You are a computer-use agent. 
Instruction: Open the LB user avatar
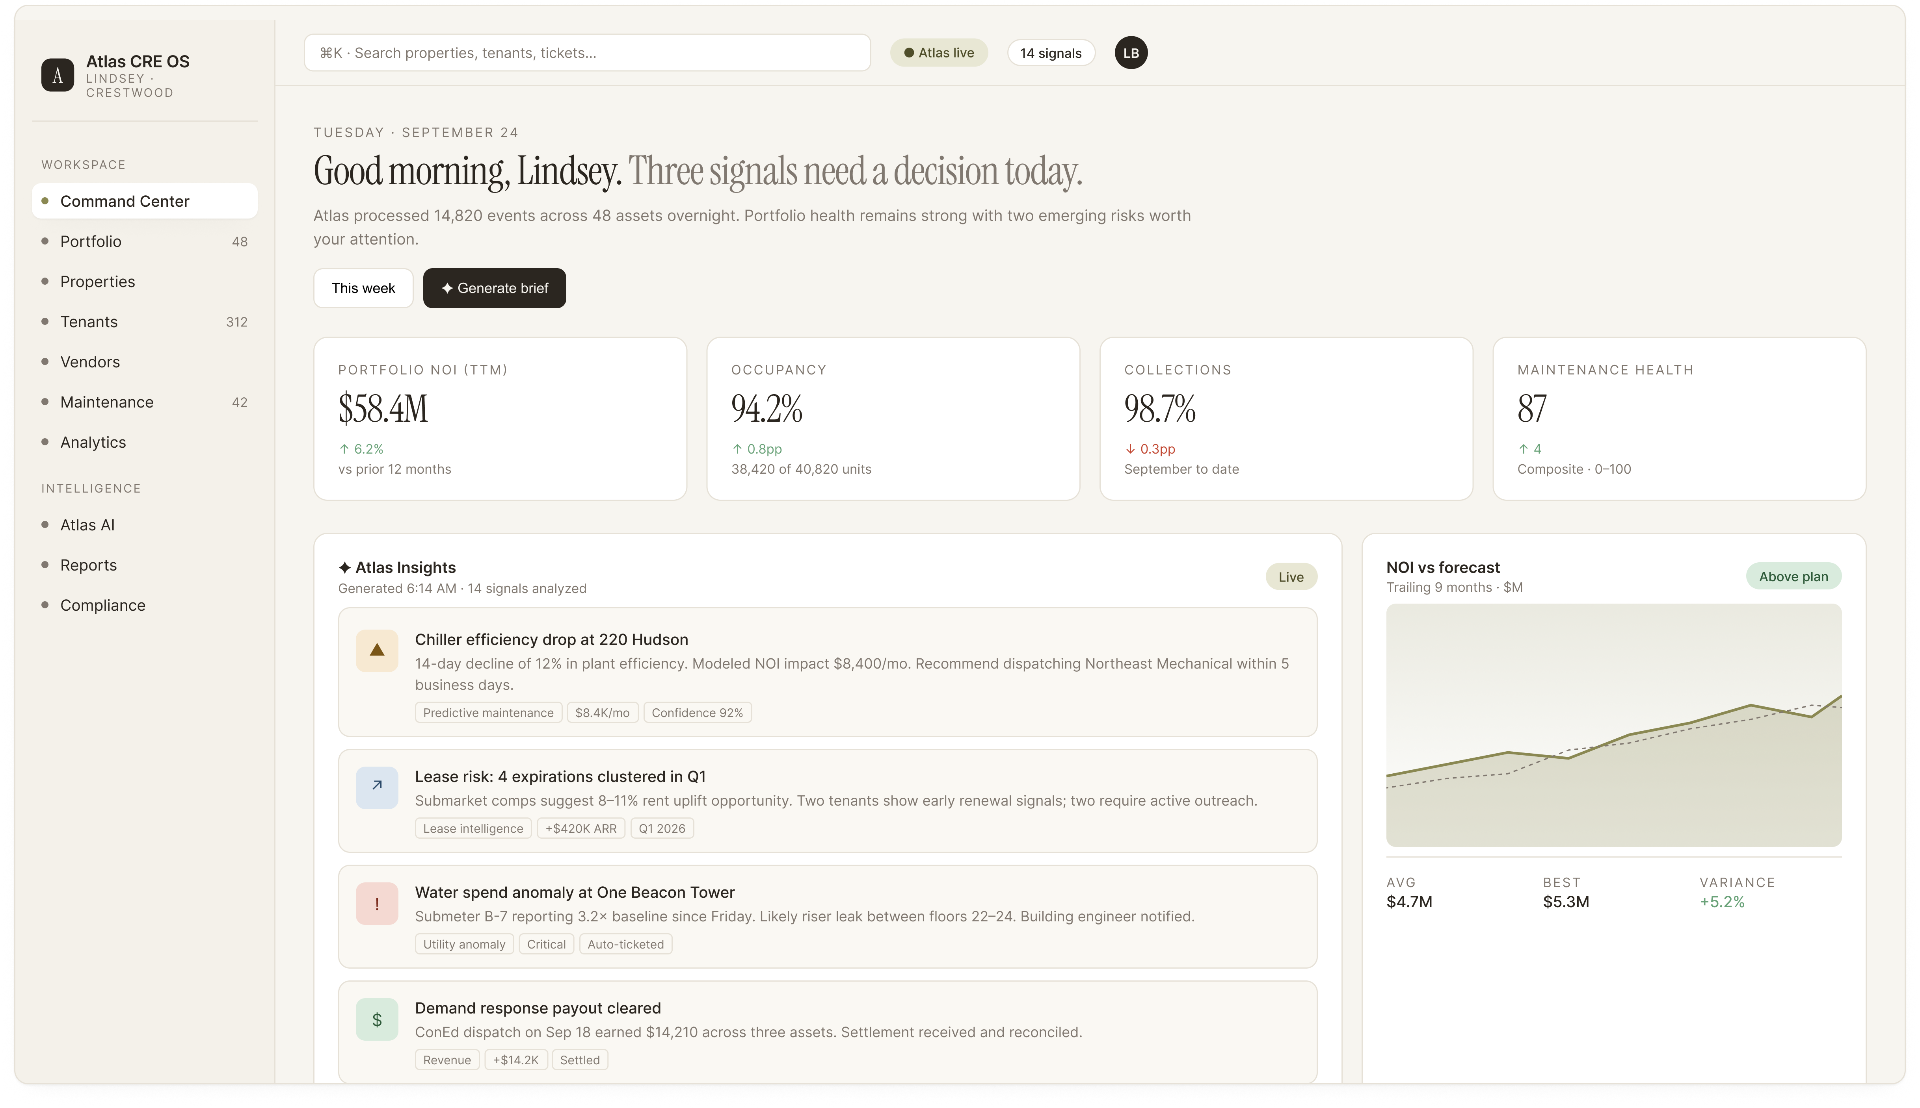coord(1131,53)
